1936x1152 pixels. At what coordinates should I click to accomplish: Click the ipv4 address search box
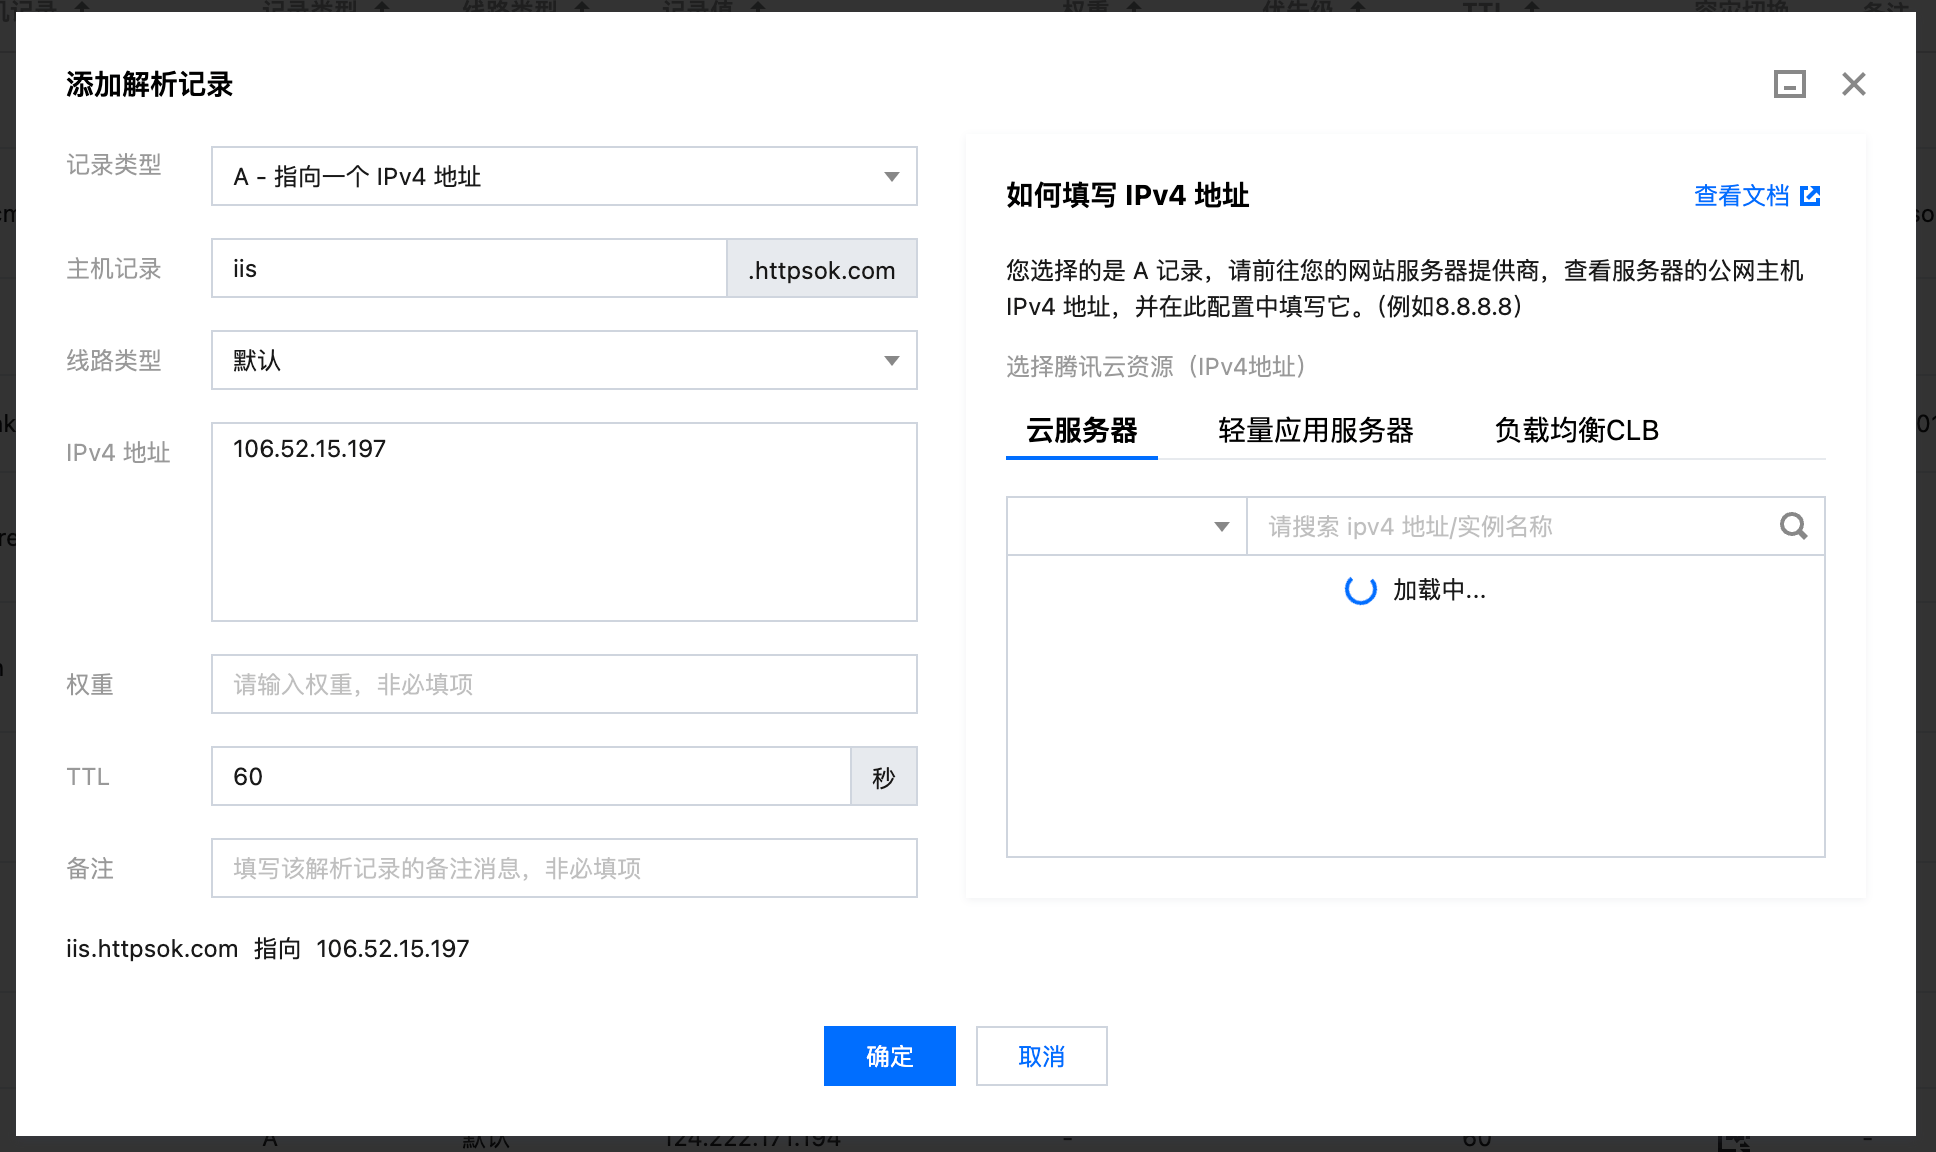pos(1510,526)
